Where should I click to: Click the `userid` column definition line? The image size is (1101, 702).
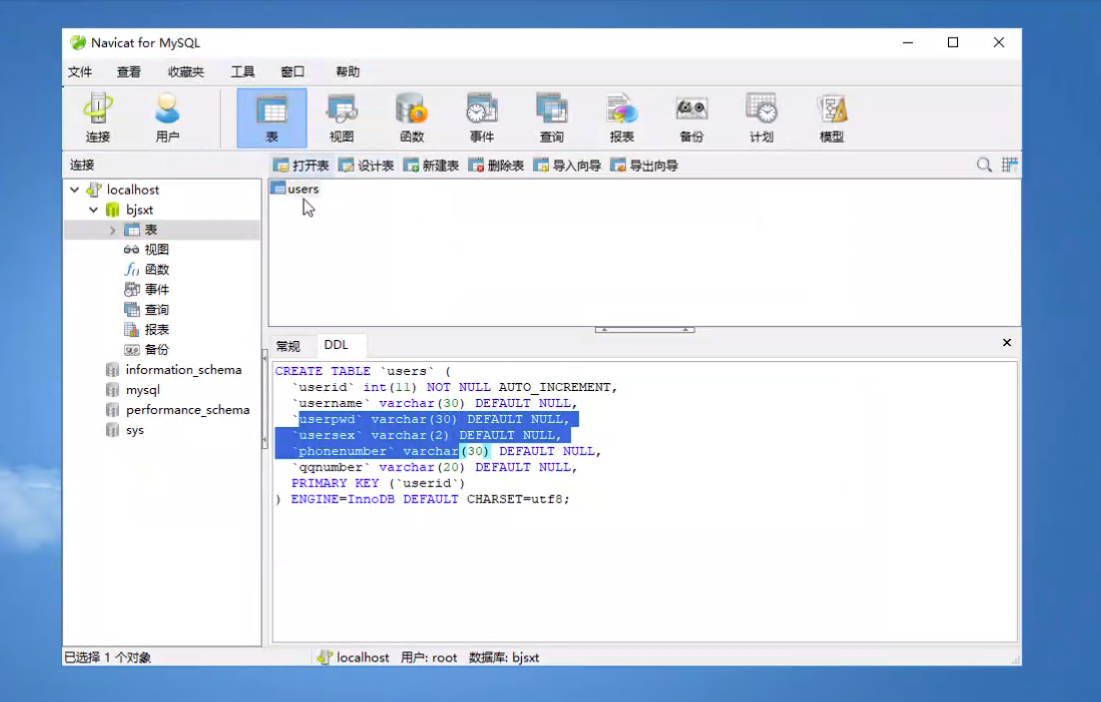454,387
